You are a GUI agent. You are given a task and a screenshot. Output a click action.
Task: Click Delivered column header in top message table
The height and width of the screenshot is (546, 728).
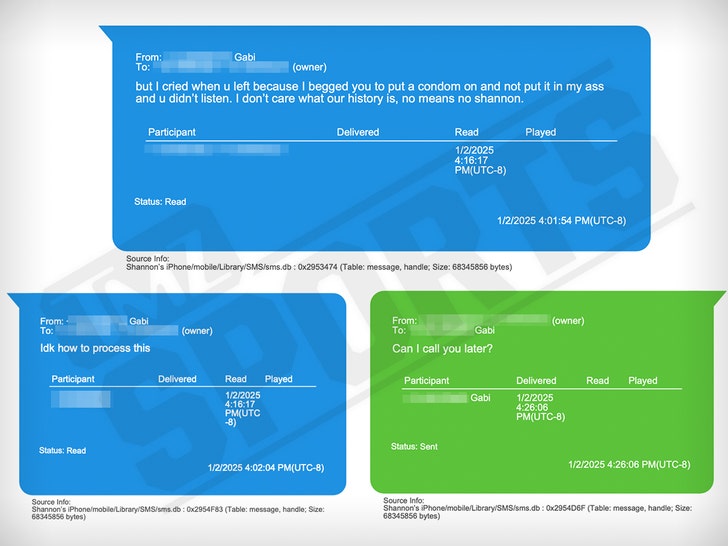(x=358, y=132)
